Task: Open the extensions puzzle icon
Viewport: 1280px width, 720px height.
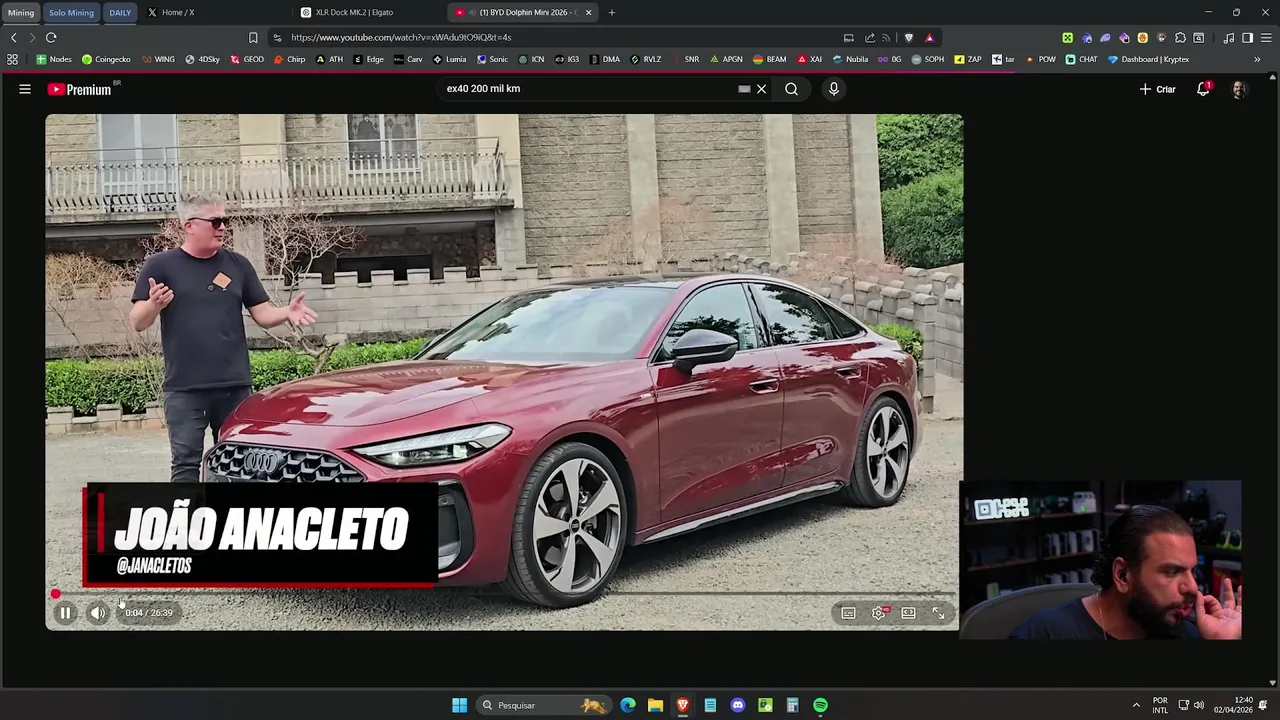Action: point(1180,37)
